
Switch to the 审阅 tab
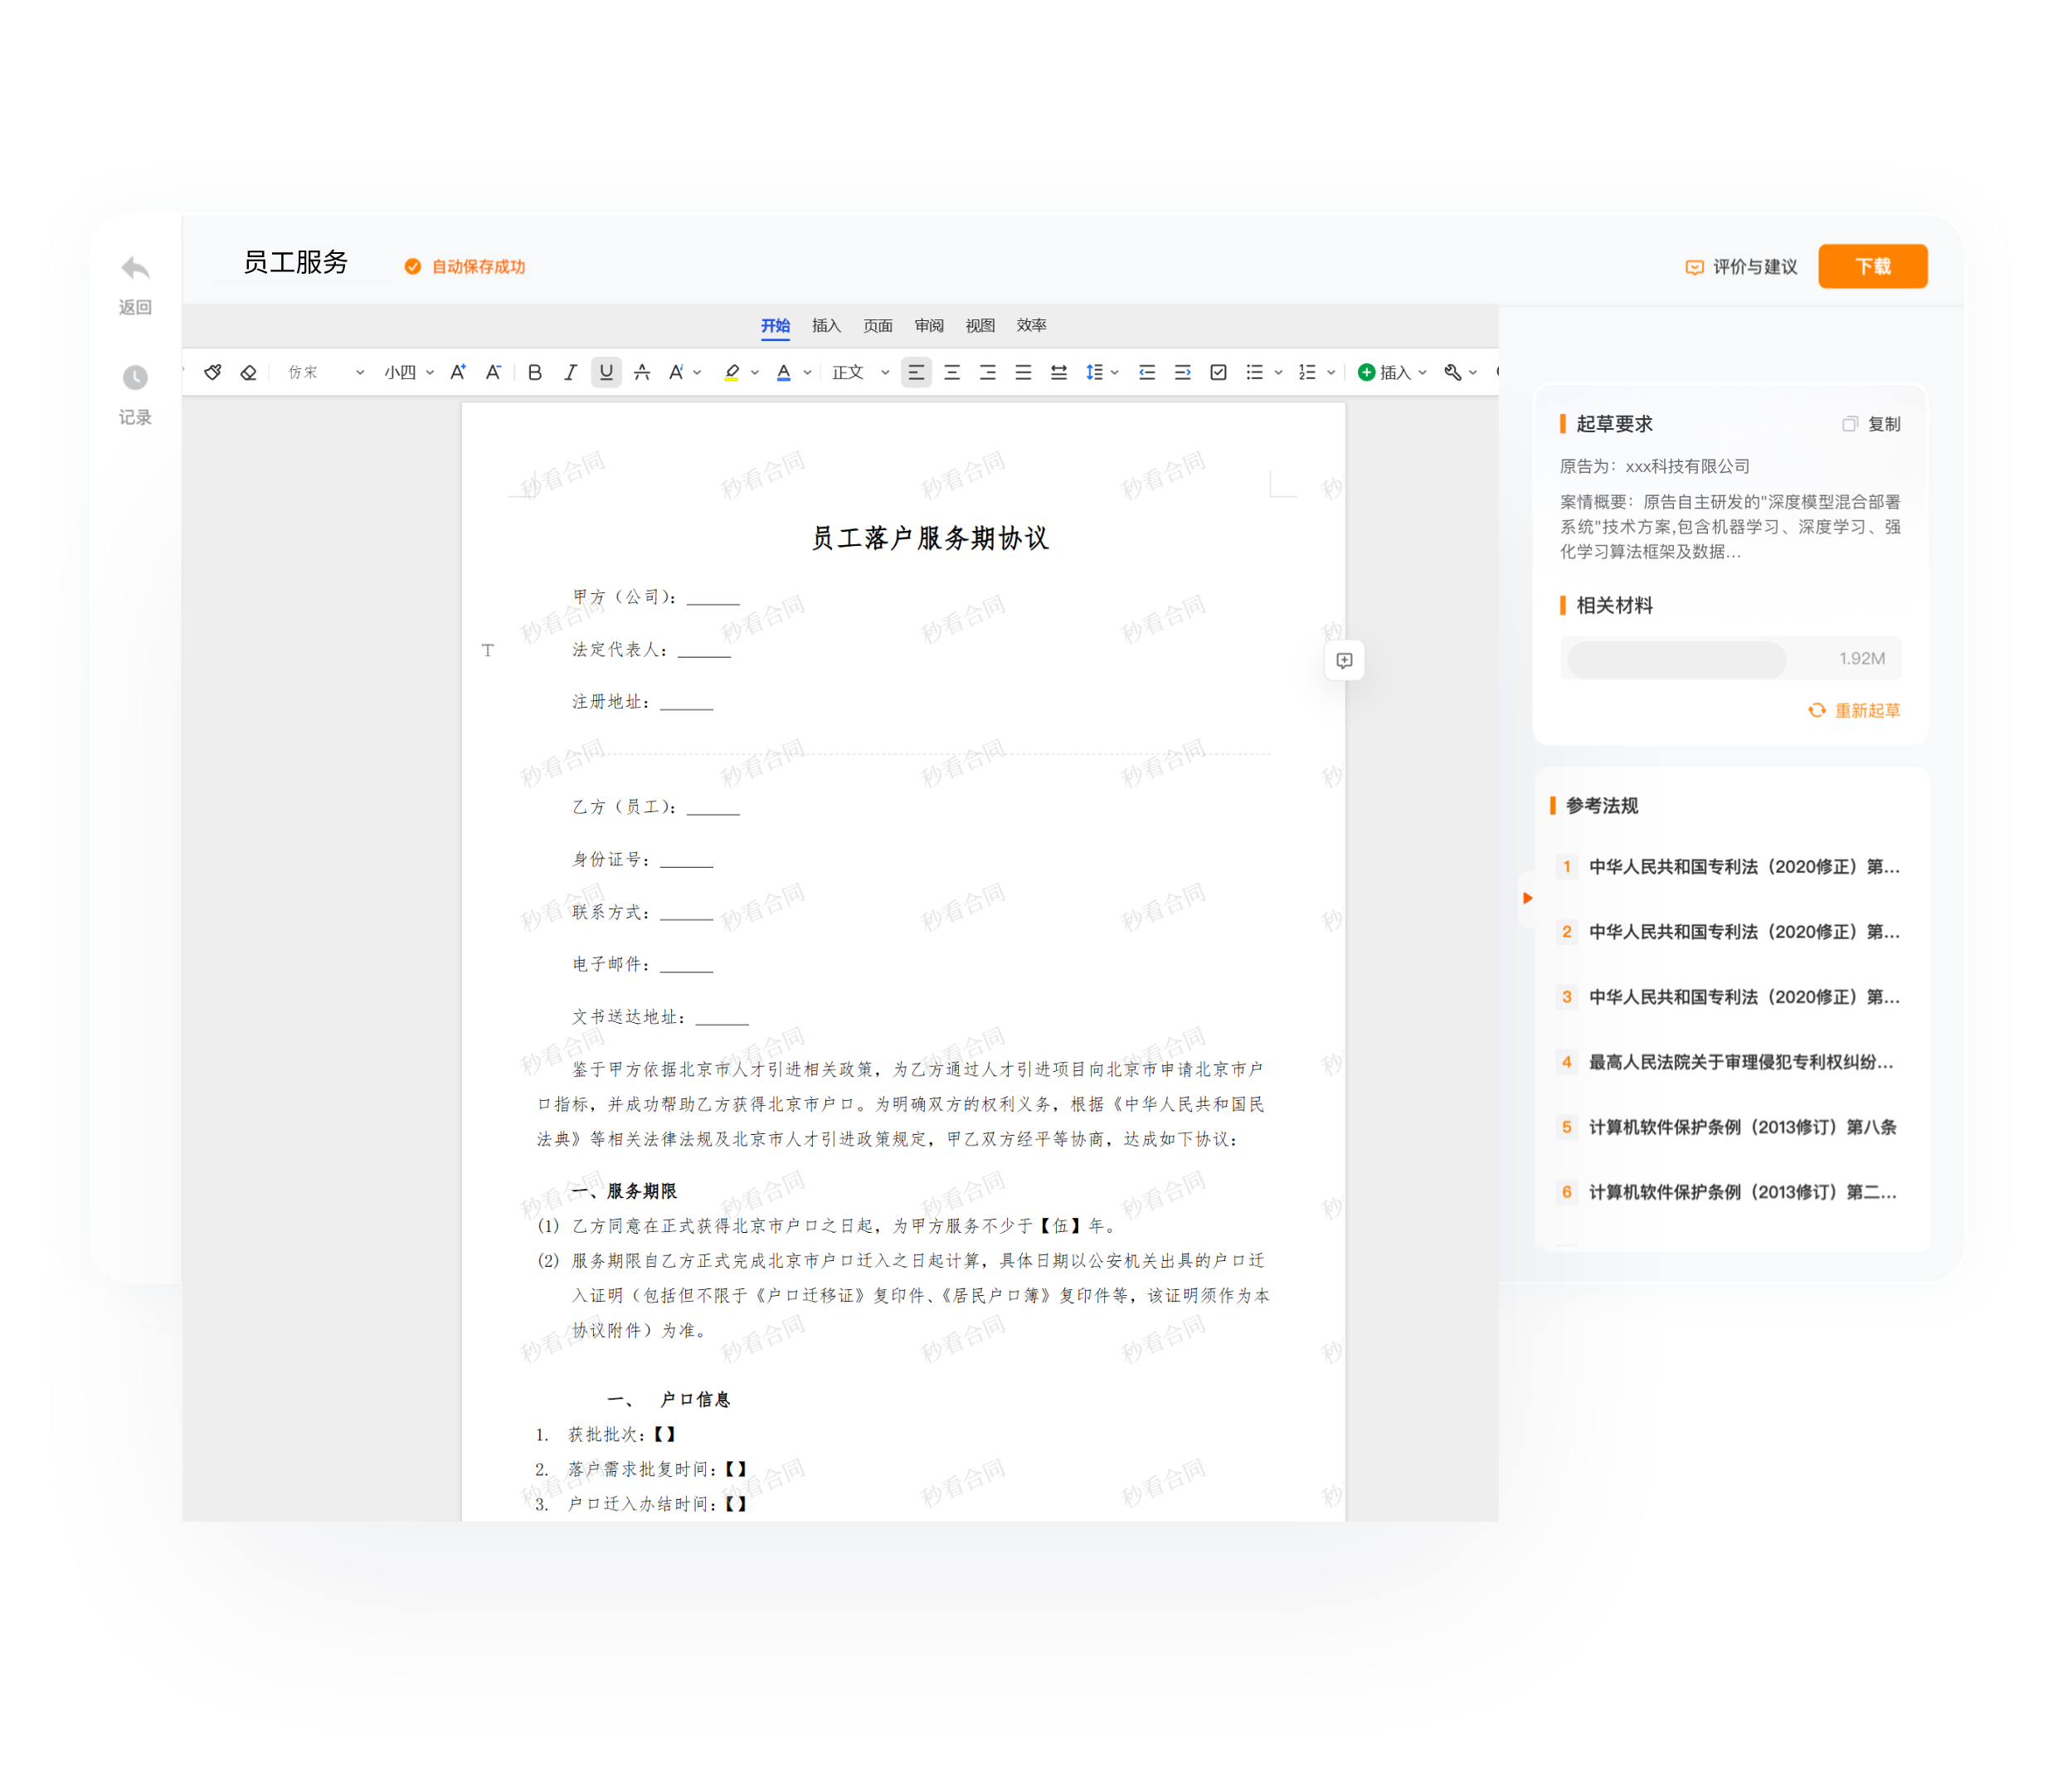point(928,325)
